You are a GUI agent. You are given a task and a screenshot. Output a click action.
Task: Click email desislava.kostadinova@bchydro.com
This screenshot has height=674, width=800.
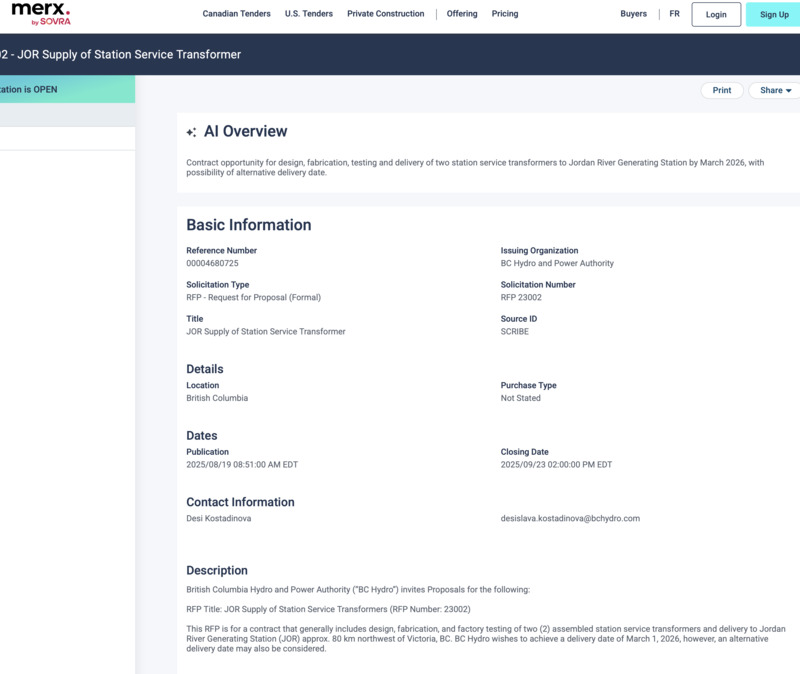pos(570,518)
